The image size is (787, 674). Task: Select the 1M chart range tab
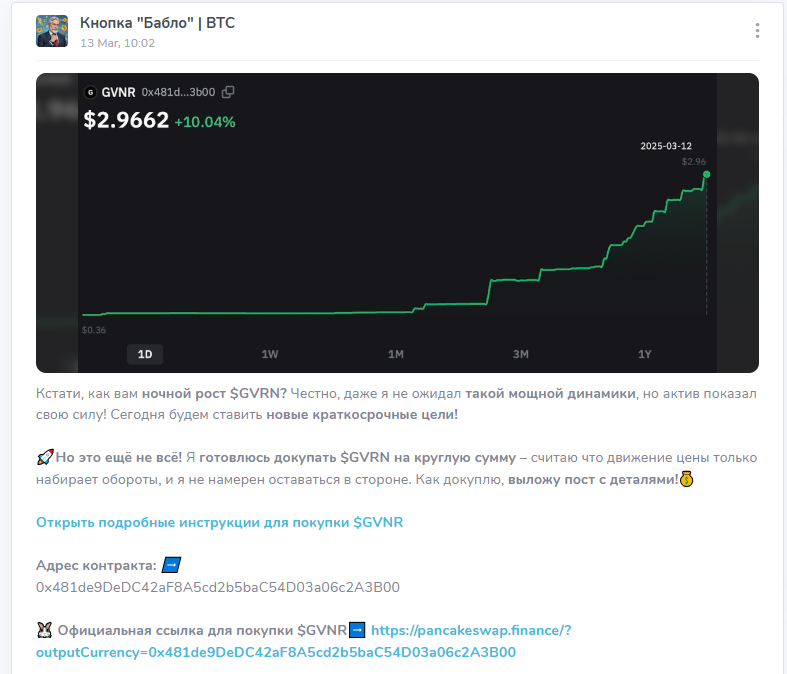(x=396, y=354)
